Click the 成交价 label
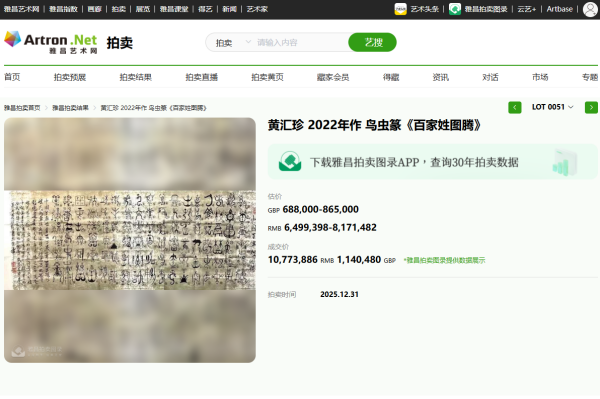 point(278,247)
